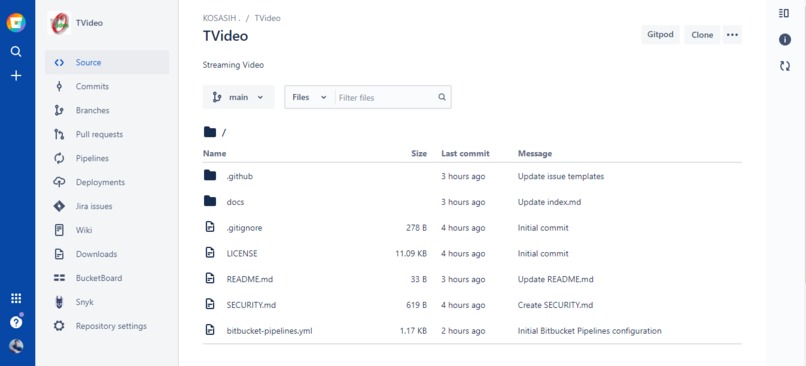Open the help question mark icon
Screen dimensions: 806x366
pyautogui.click(x=16, y=322)
